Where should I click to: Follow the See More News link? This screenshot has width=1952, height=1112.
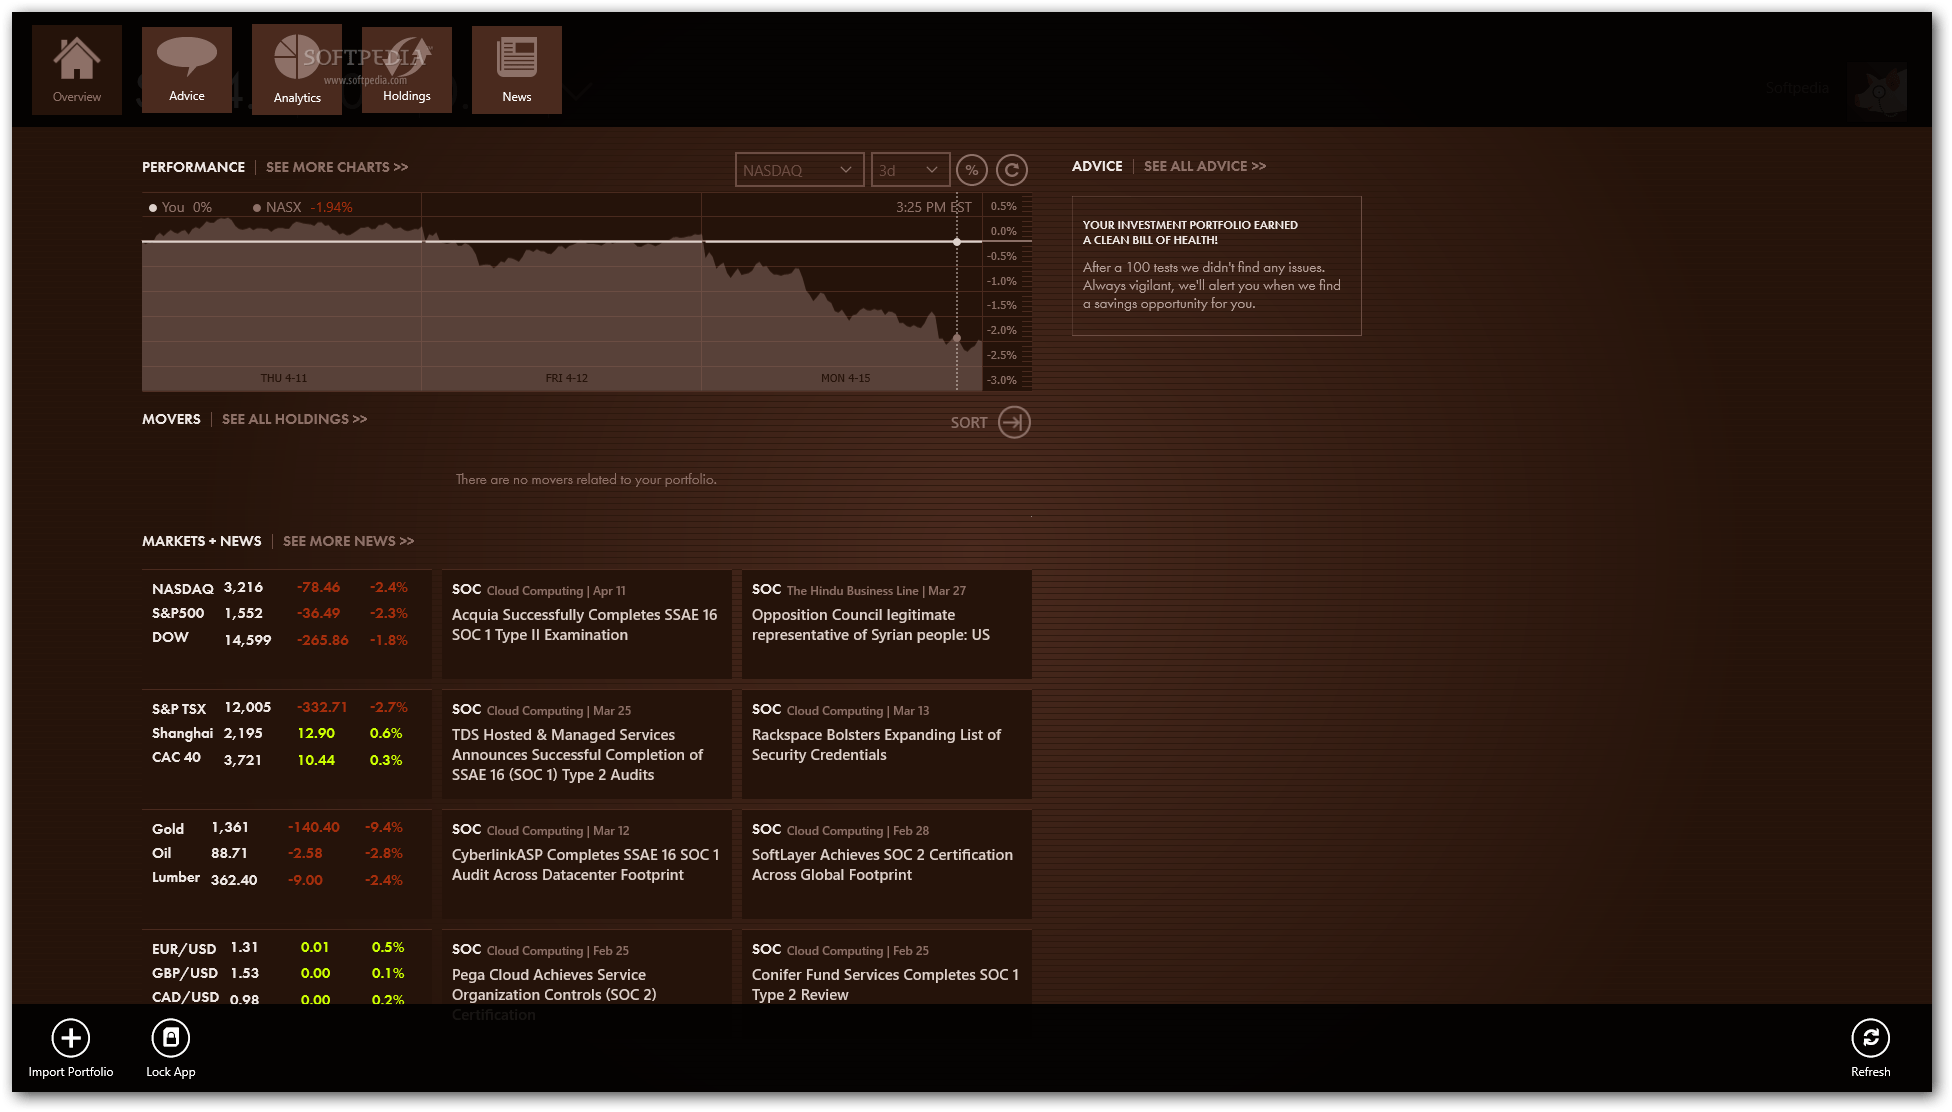coord(348,541)
